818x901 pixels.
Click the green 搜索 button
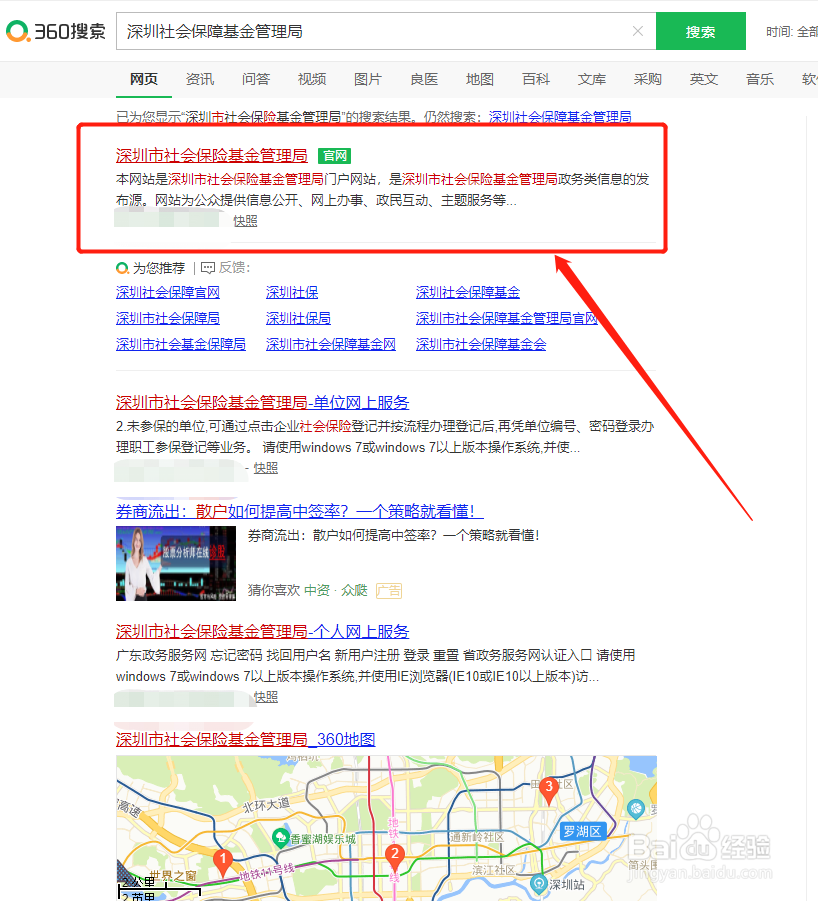(701, 31)
